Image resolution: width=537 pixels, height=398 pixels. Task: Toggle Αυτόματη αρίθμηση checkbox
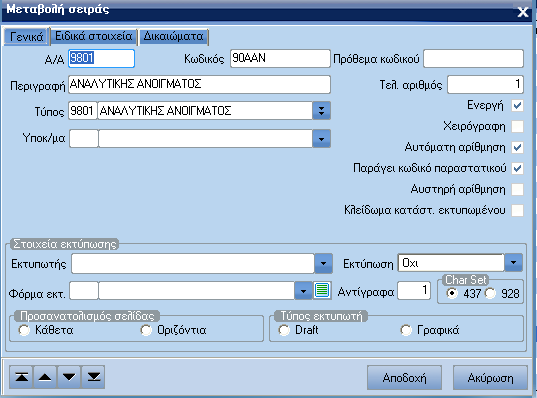tap(517, 147)
